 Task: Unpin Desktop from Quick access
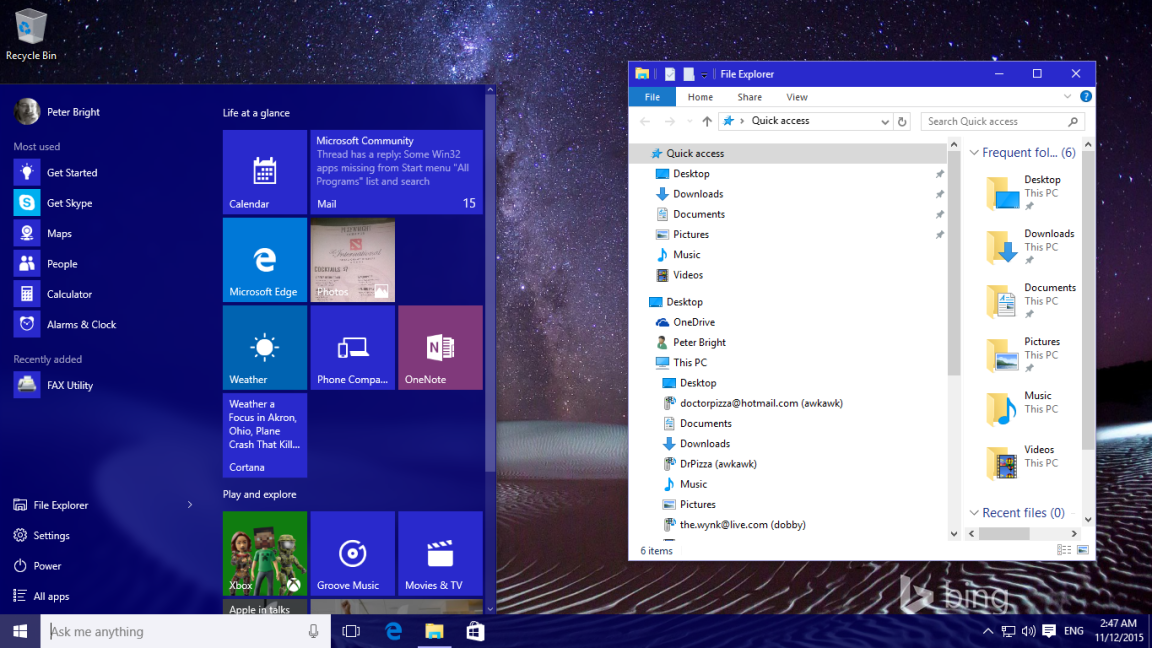pos(940,173)
